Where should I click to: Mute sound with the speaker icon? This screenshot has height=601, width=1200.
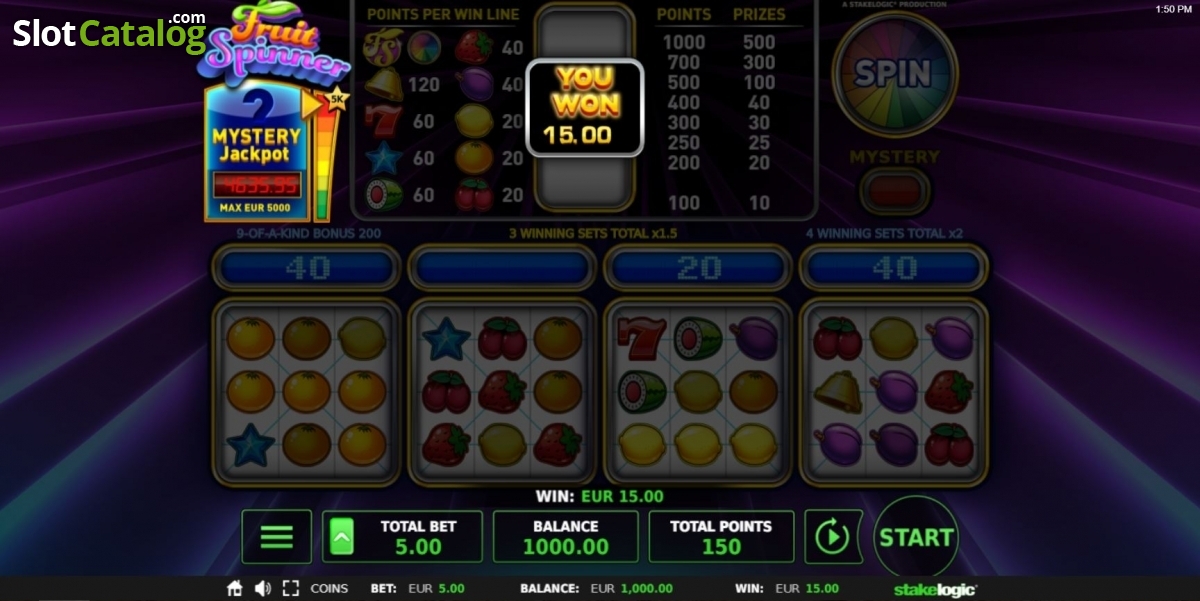pyautogui.click(x=263, y=589)
